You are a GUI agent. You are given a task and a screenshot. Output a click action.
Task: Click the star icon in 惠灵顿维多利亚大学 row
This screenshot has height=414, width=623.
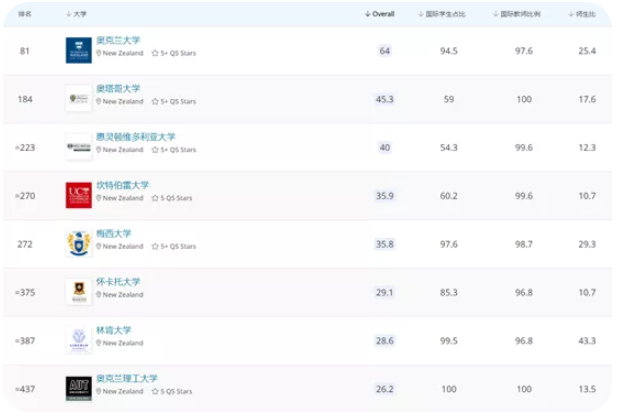click(x=155, y=150)
